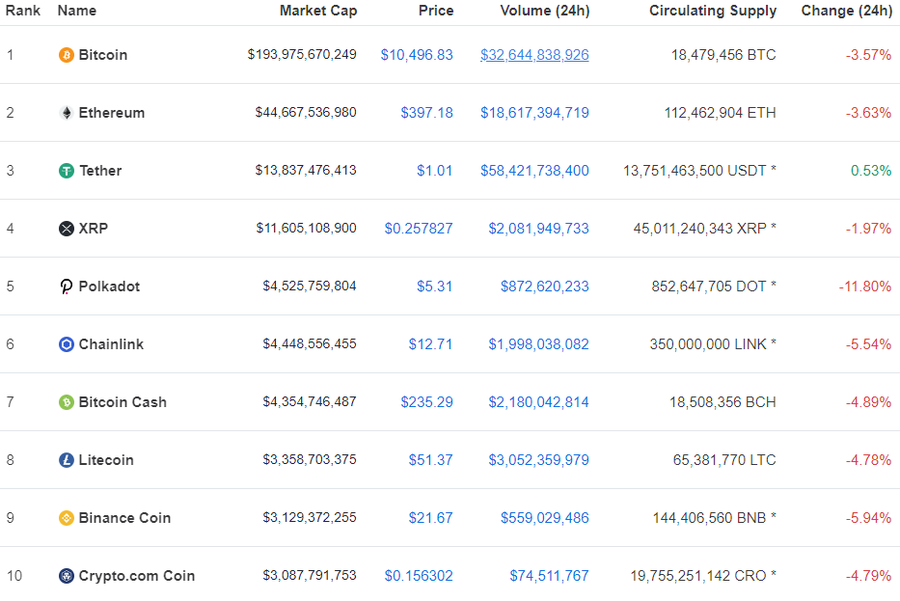This screenshot has width=900, height=601.
Task: Click Chainlink price $12.71
Action: click(431, 344)
